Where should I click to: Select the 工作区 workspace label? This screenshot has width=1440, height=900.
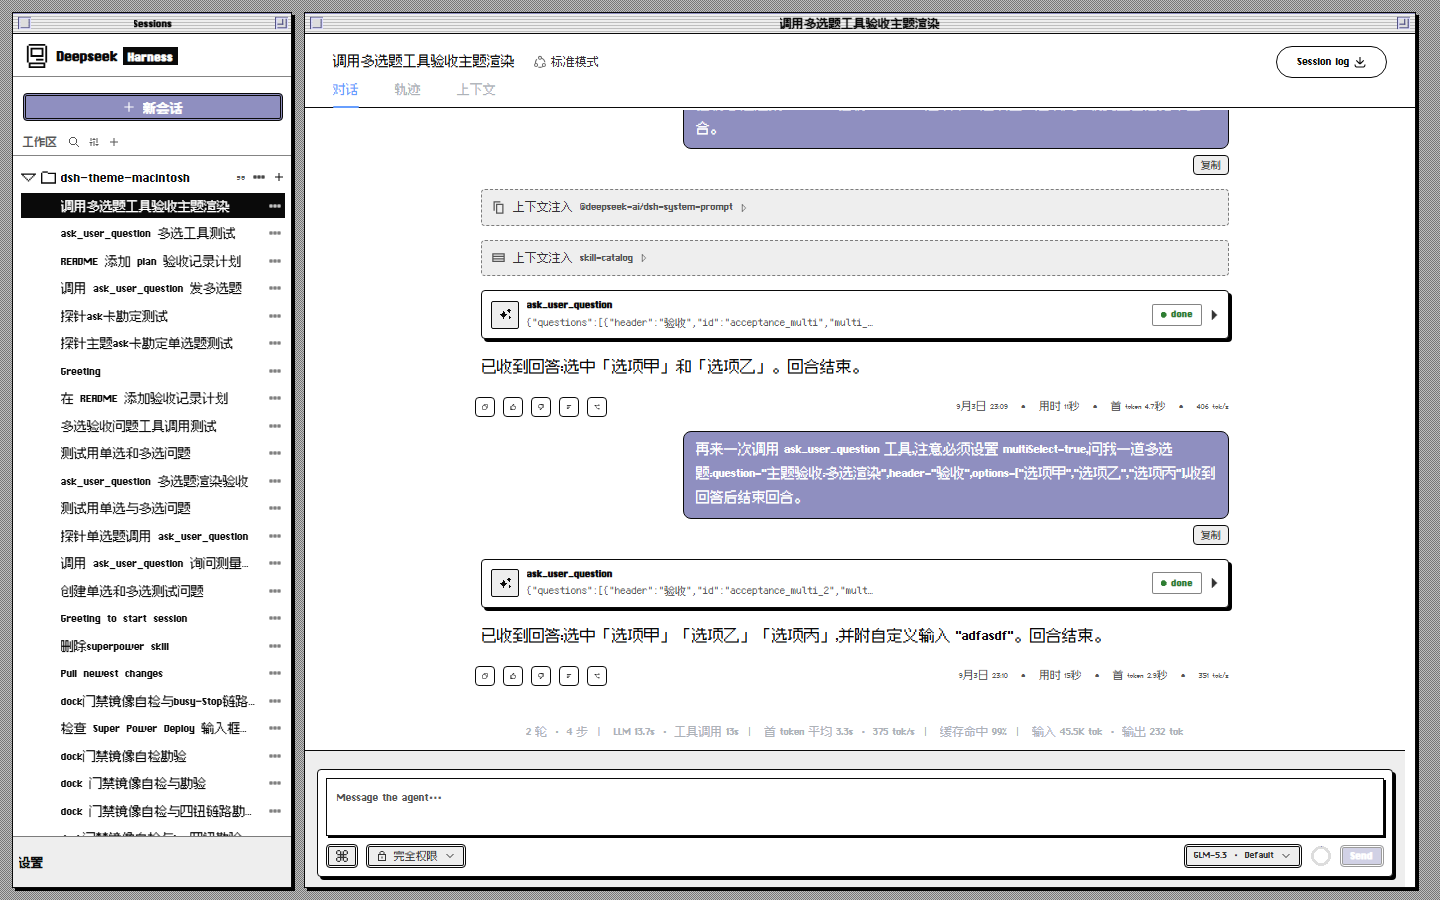pyautogui.click(x=40, y=142)
